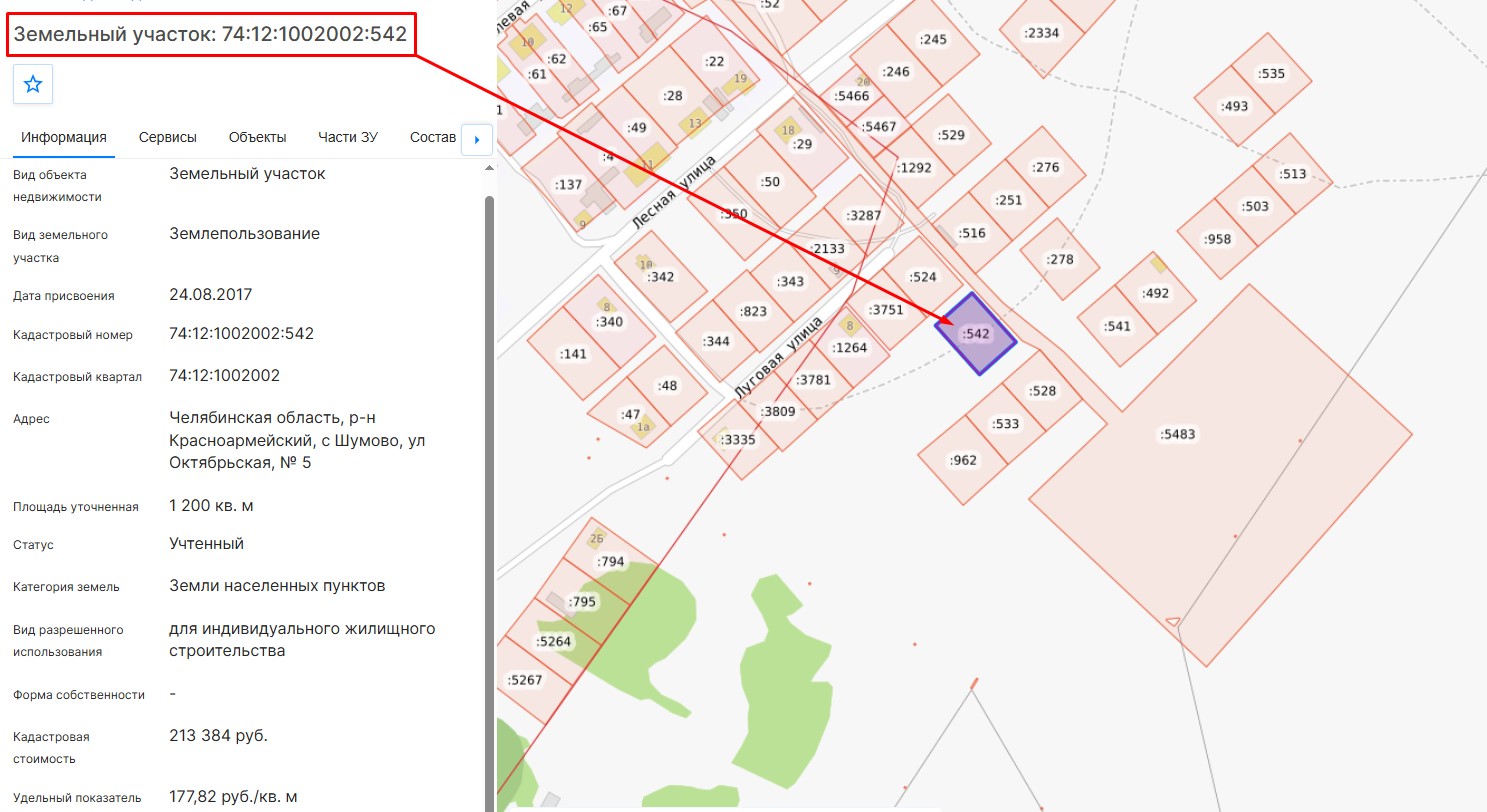Click house icon 1а in parcel :47

point(645,426)
